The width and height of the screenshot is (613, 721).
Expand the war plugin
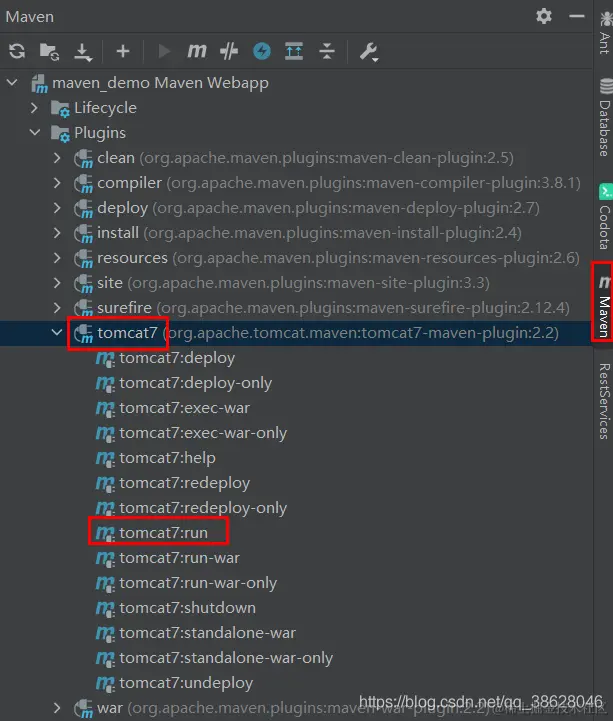[57, 708]
